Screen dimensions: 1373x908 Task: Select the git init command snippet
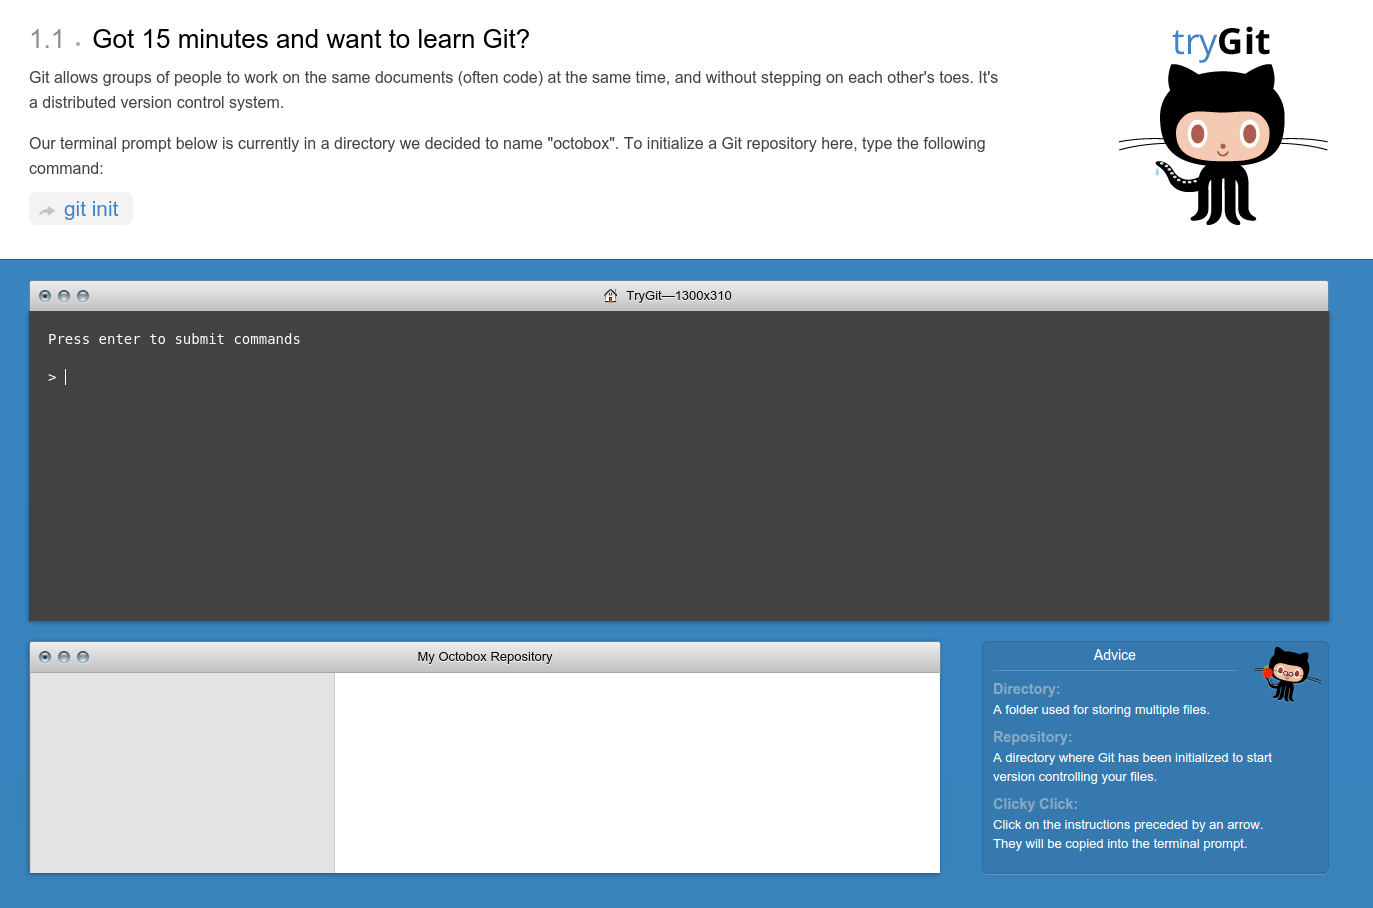pyautogui.click(x=90, y=209)
